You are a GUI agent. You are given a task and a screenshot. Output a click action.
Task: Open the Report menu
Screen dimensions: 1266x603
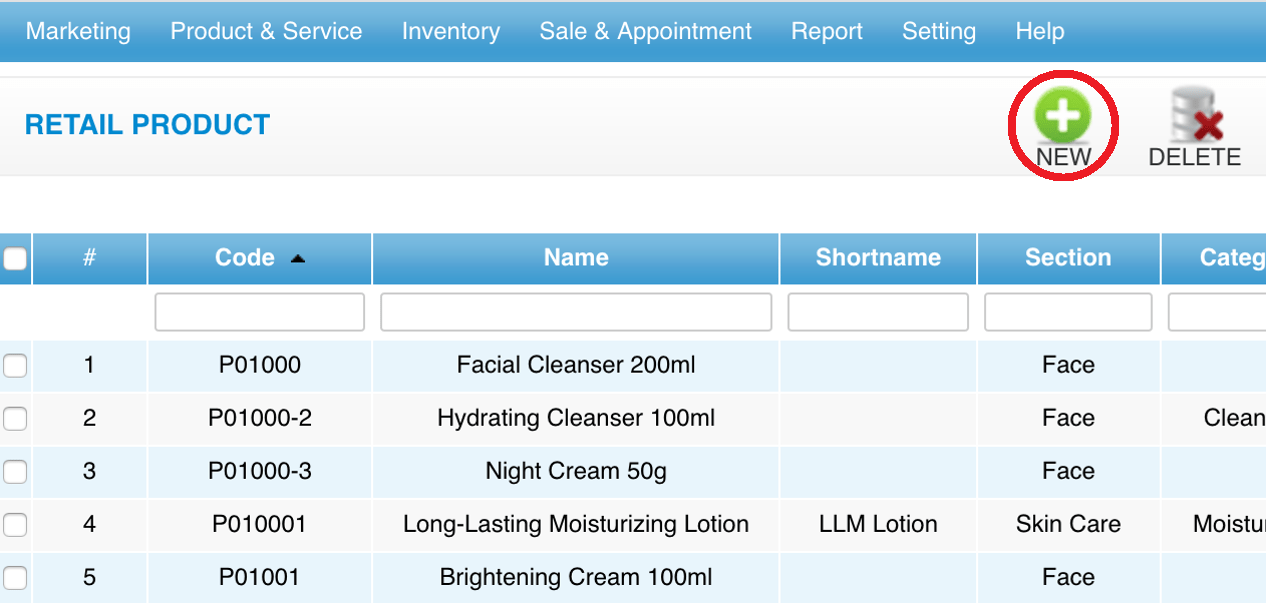click(827, 31)
